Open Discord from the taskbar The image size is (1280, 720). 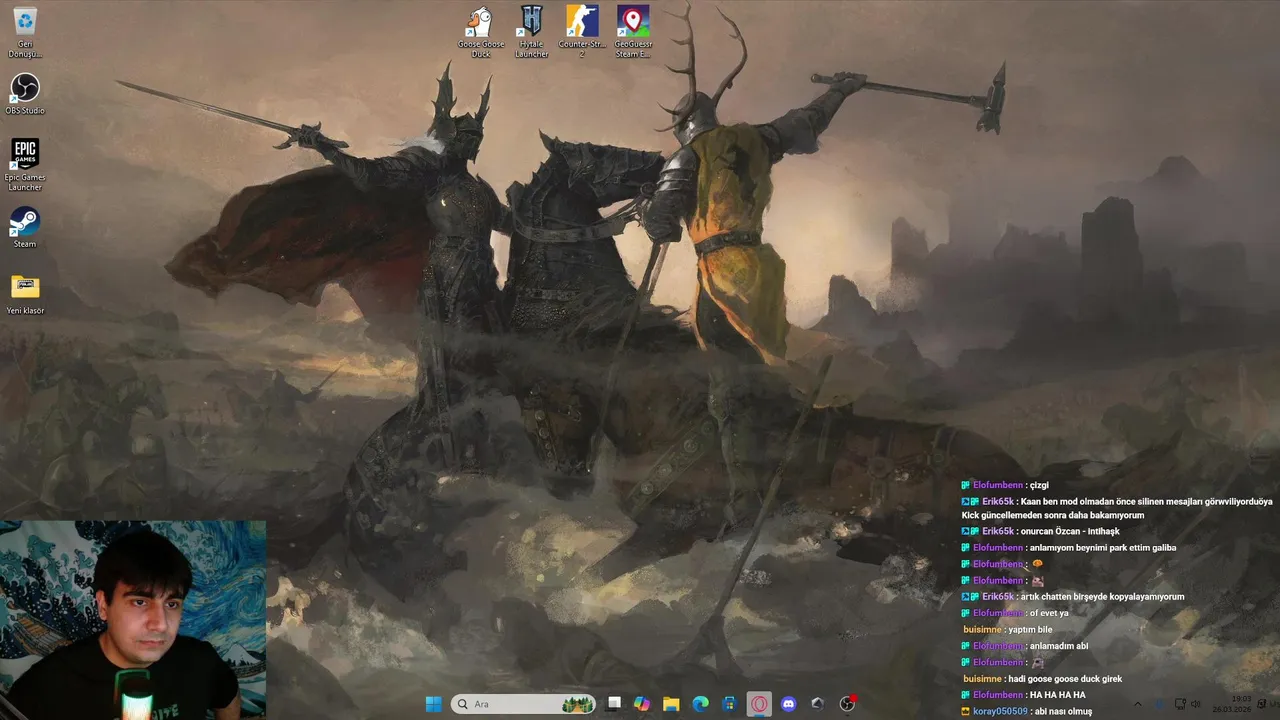[788, 704]
